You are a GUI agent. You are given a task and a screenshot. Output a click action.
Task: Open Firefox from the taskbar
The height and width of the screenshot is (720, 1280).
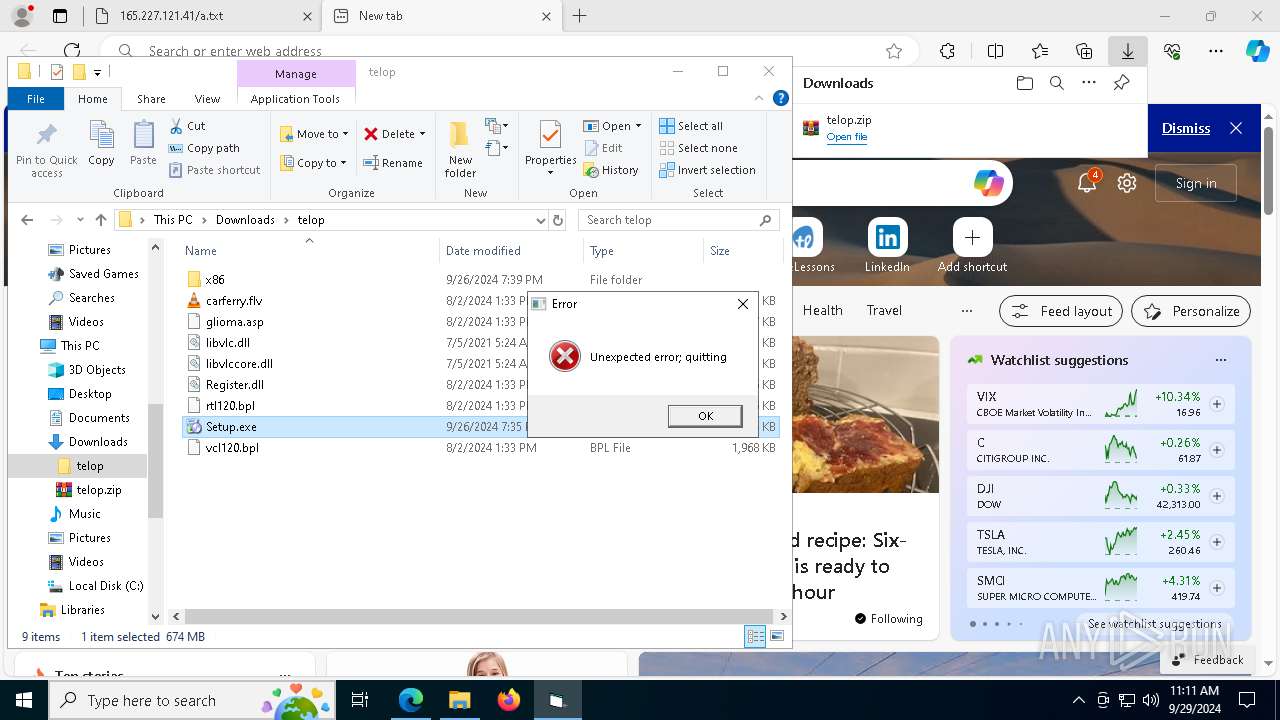tap(509, 700)
